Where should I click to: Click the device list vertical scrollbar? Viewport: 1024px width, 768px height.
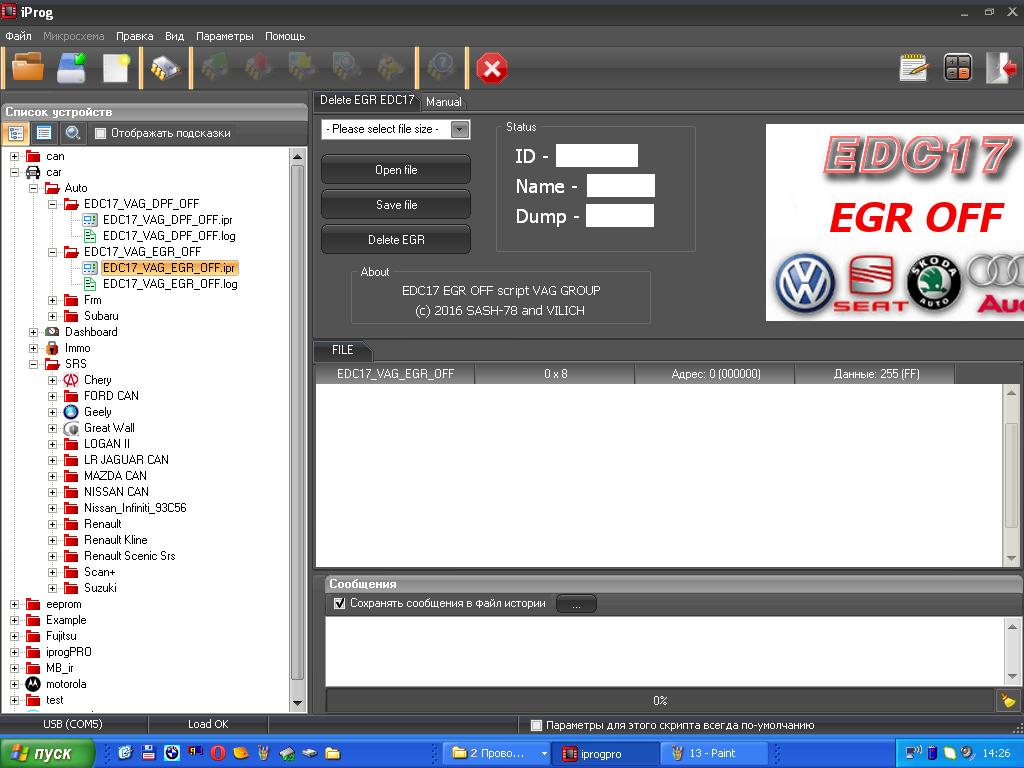[297, 420]
